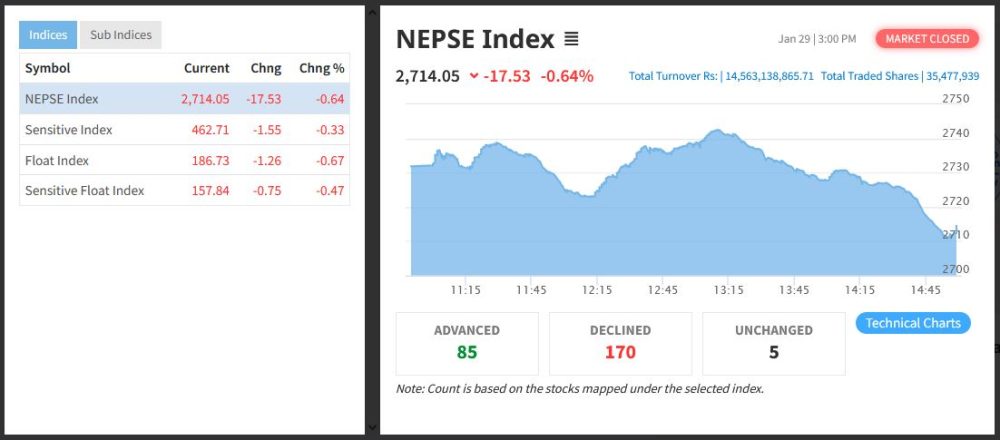Select the Indices tab

(x=48, y=35)
